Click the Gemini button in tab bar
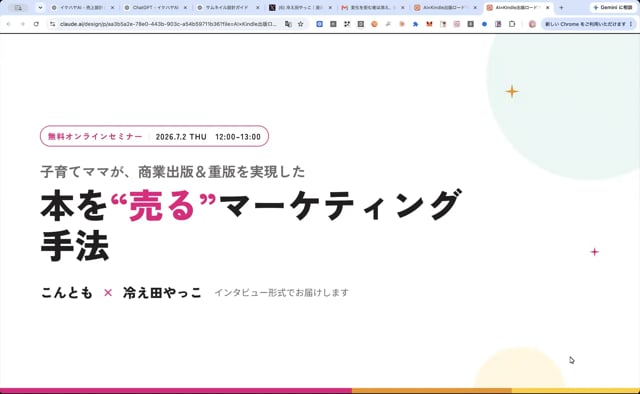640x394 pixels. [613, 7]
